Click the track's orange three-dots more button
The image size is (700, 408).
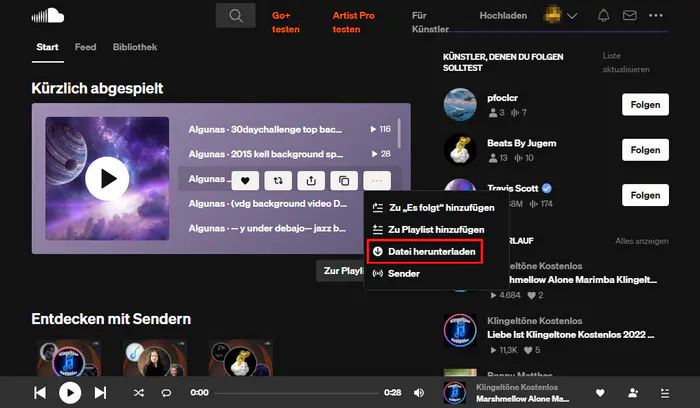[377, 181]
